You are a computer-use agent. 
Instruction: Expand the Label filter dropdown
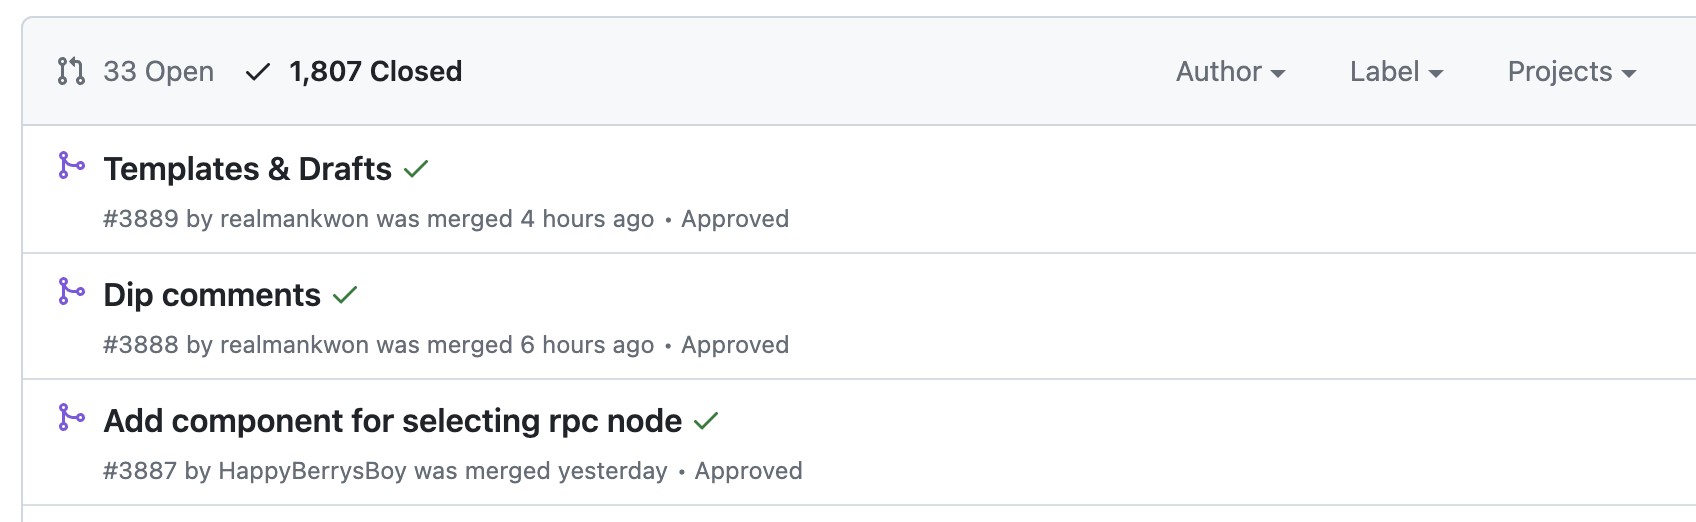tap(1396, 72)
